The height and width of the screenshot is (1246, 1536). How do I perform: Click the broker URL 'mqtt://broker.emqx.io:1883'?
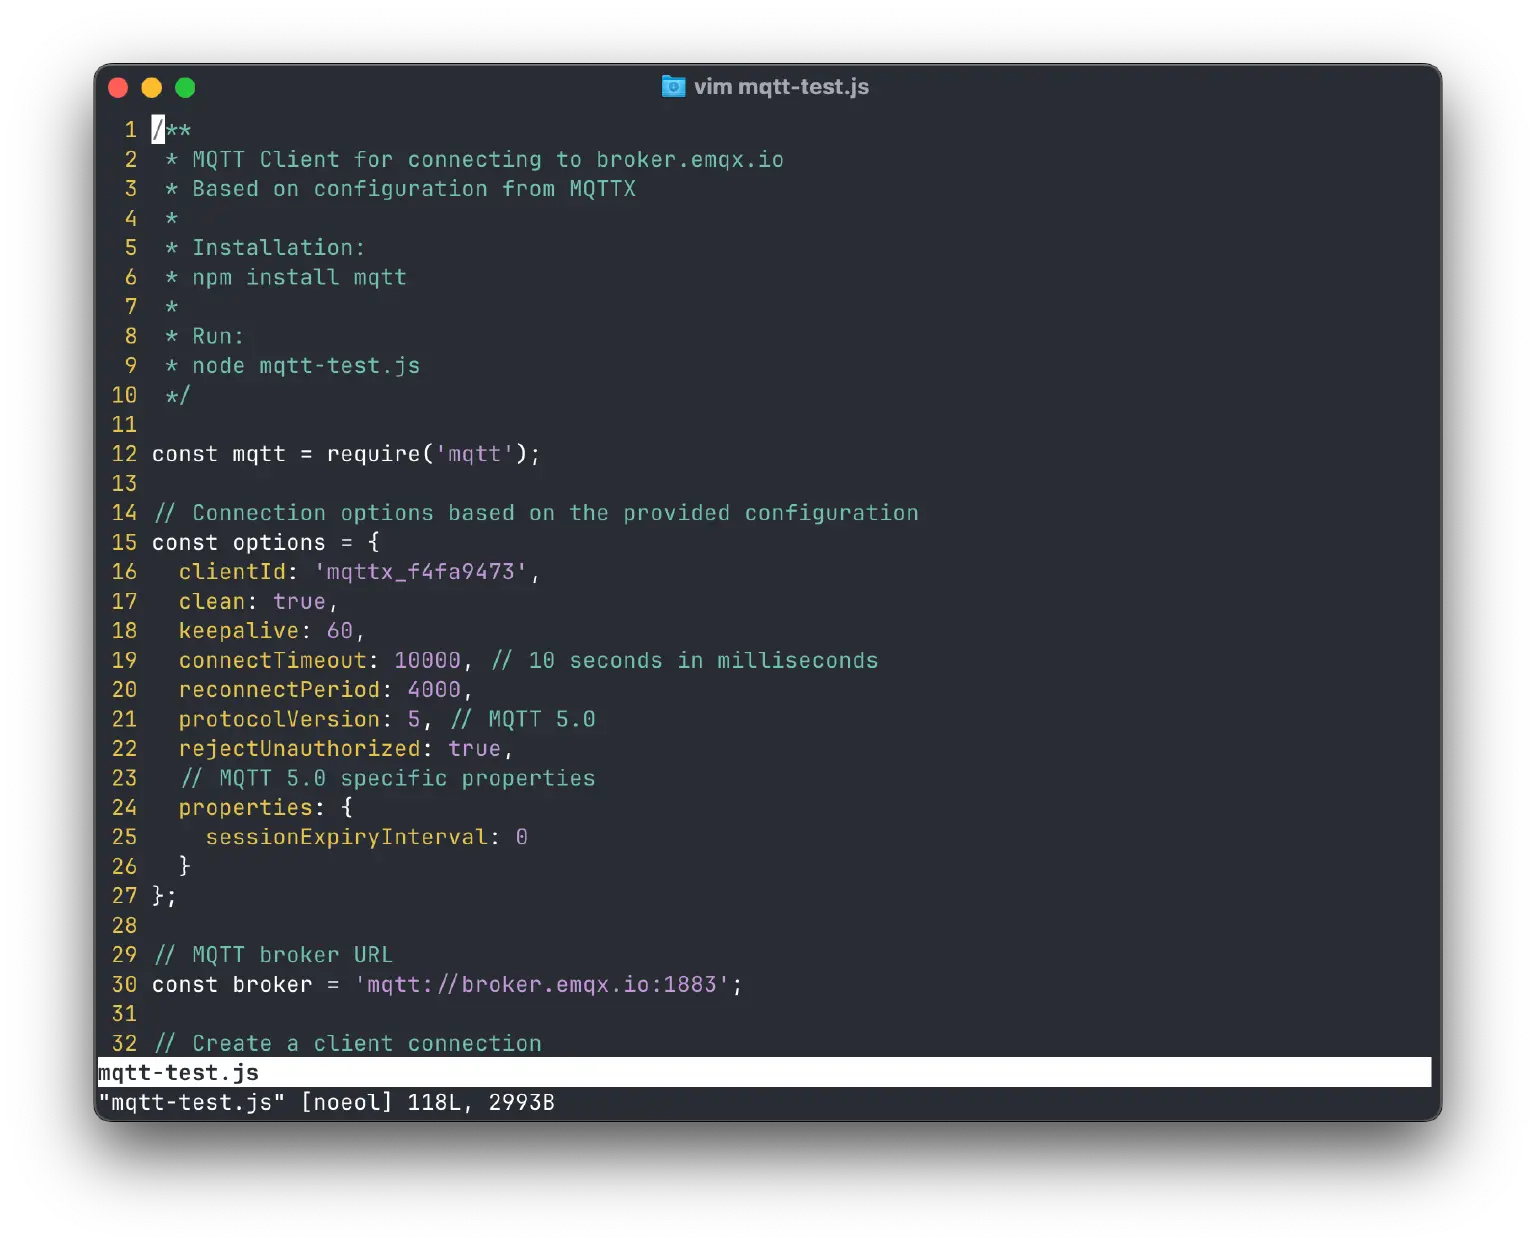point(541,985)
